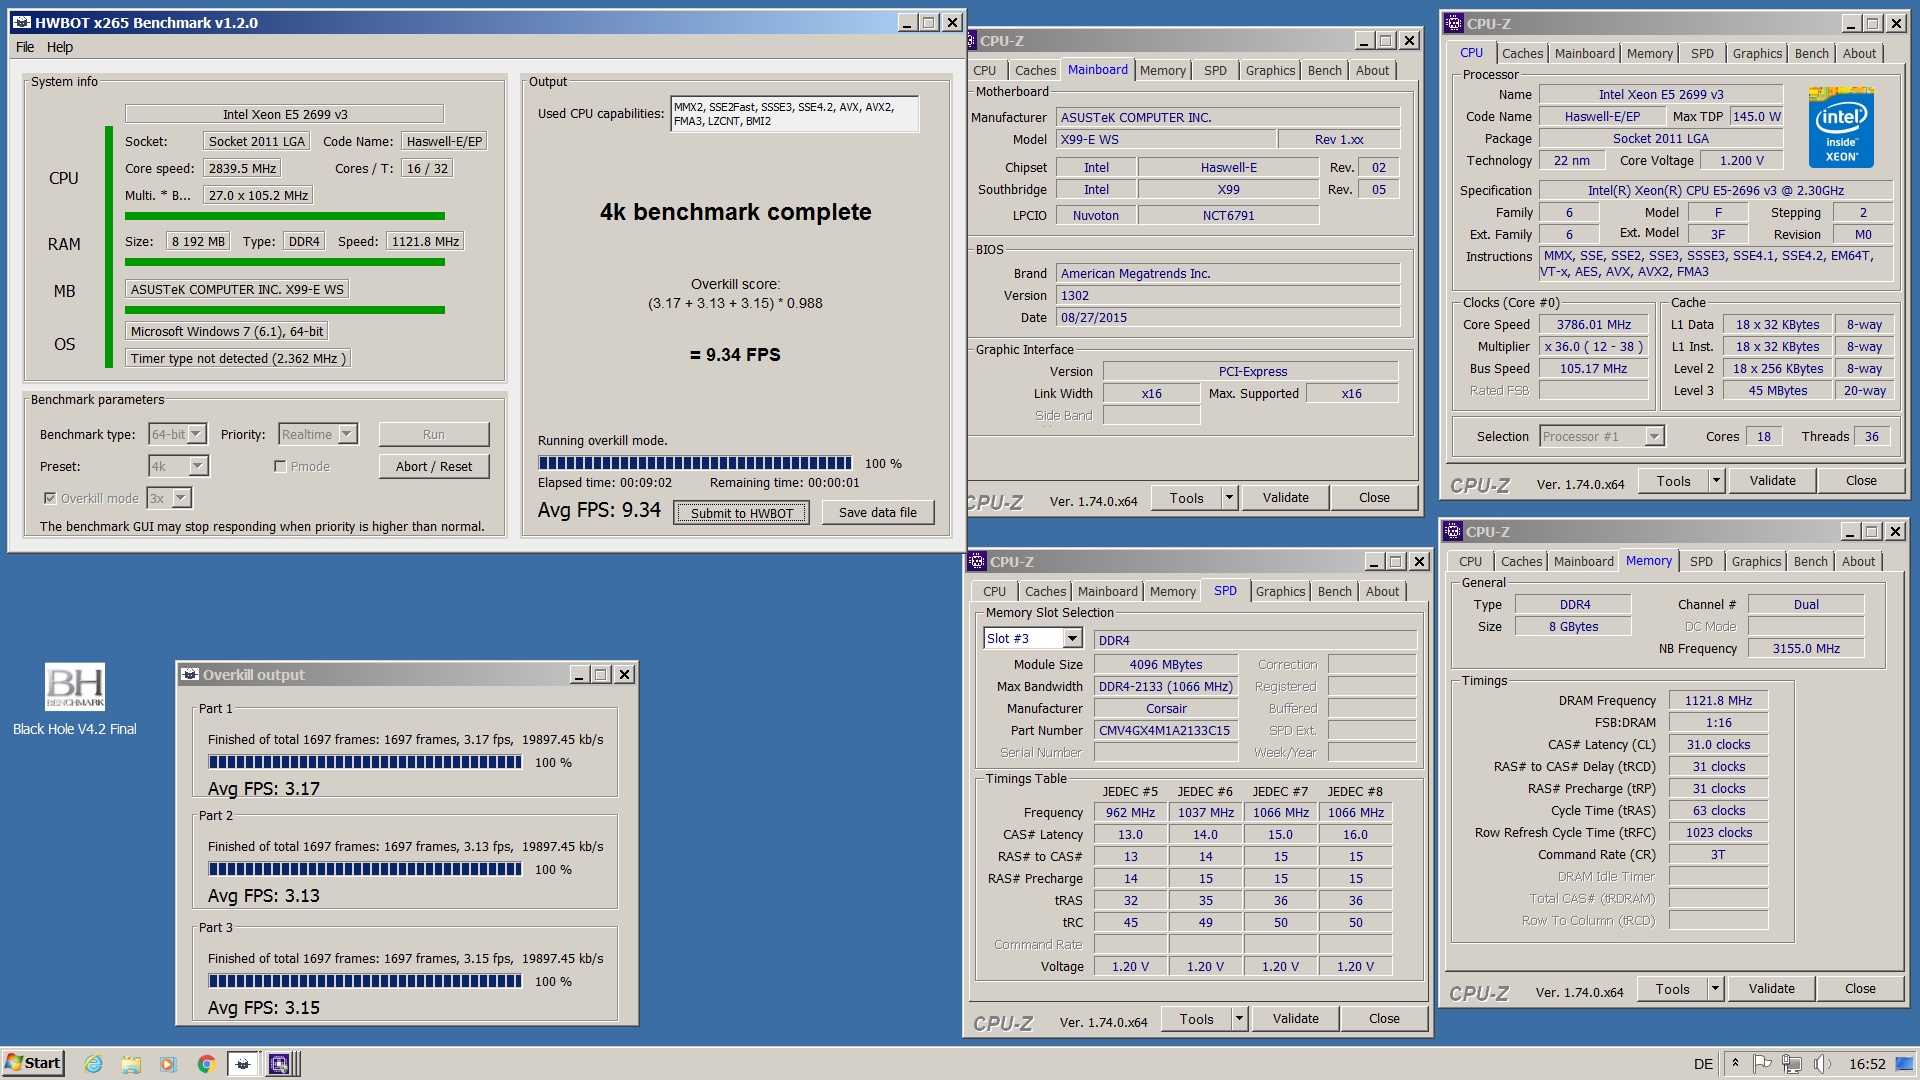Viewport: 1920px width, 1080px height.
Task: Switch to Graphics tab in SPD CPU-Z window
Action: coord(1280,591)
